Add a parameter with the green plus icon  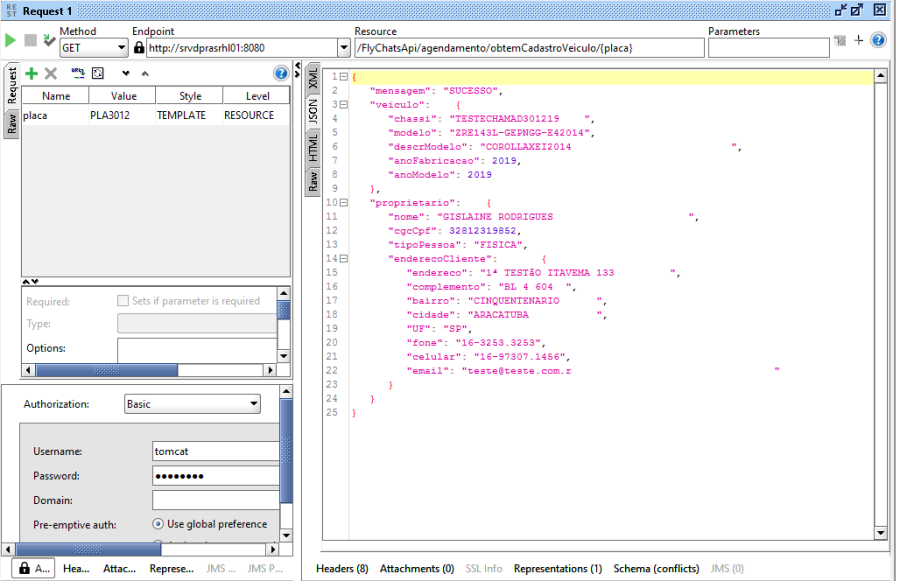(x=32, y=73)
